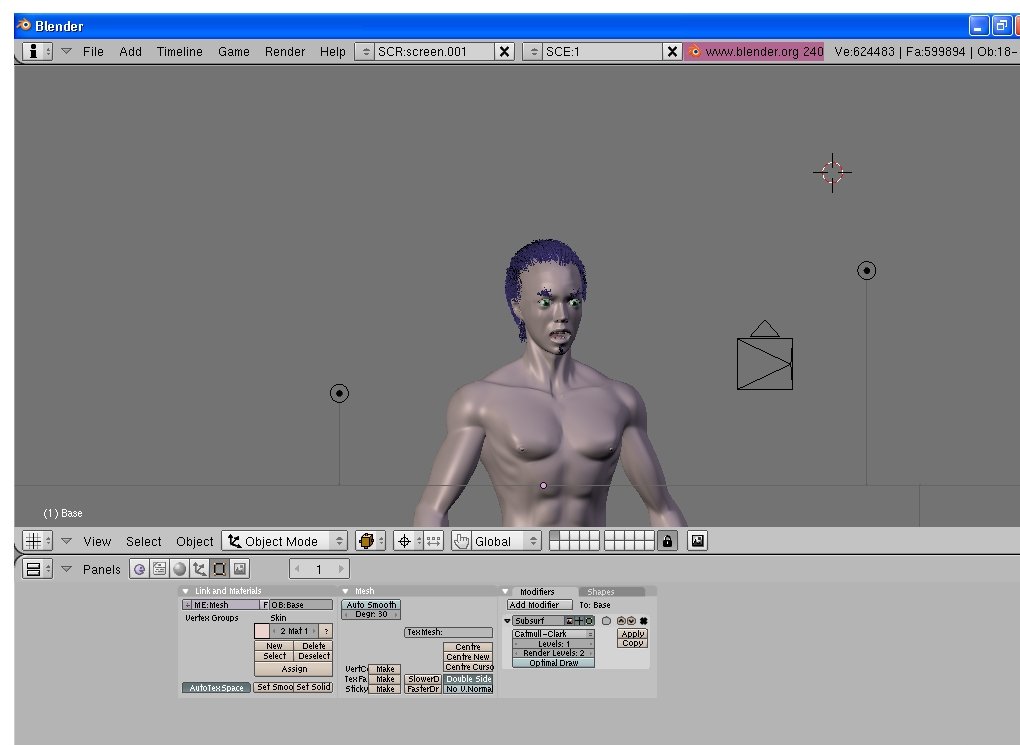Toggle the transform manipulator hand icon
1020x745 pixels.
[461, 541]
